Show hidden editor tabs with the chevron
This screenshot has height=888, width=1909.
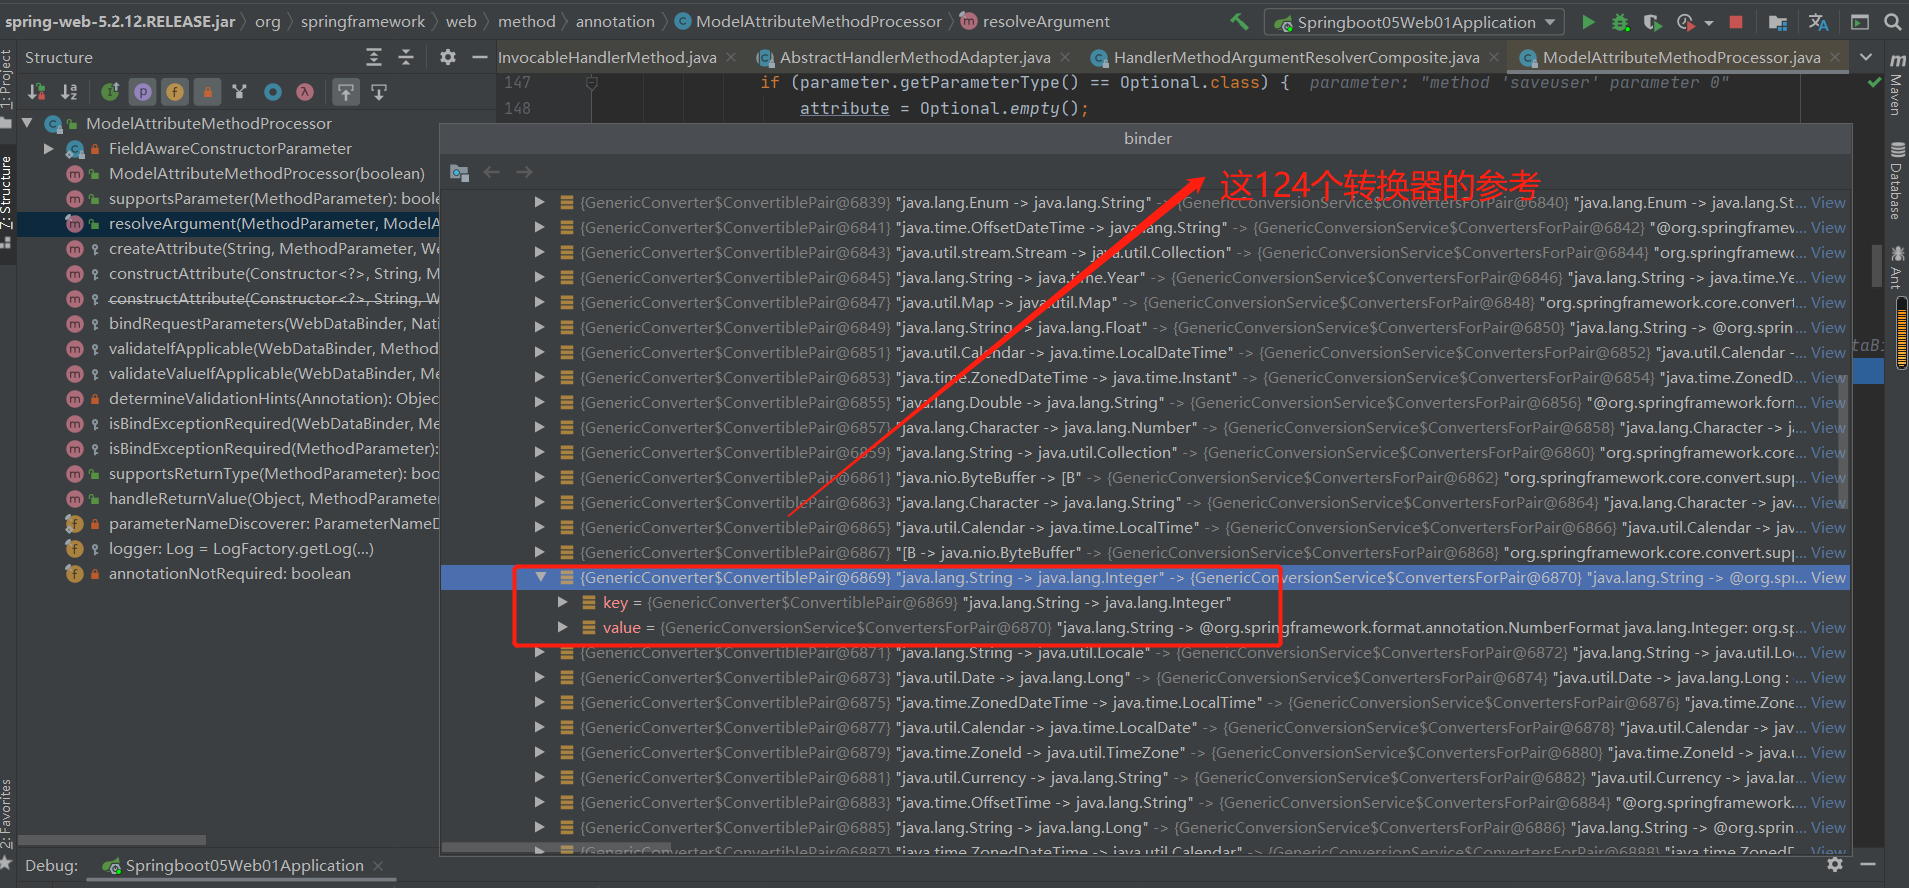(x=1866, y=57)
